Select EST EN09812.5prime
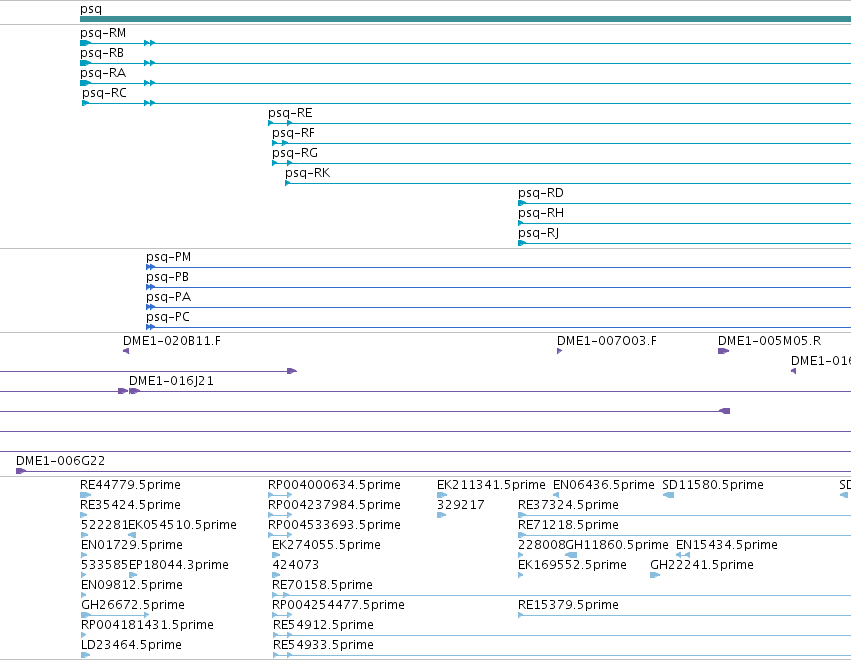The image size is (851, 660). pos(131,585)
